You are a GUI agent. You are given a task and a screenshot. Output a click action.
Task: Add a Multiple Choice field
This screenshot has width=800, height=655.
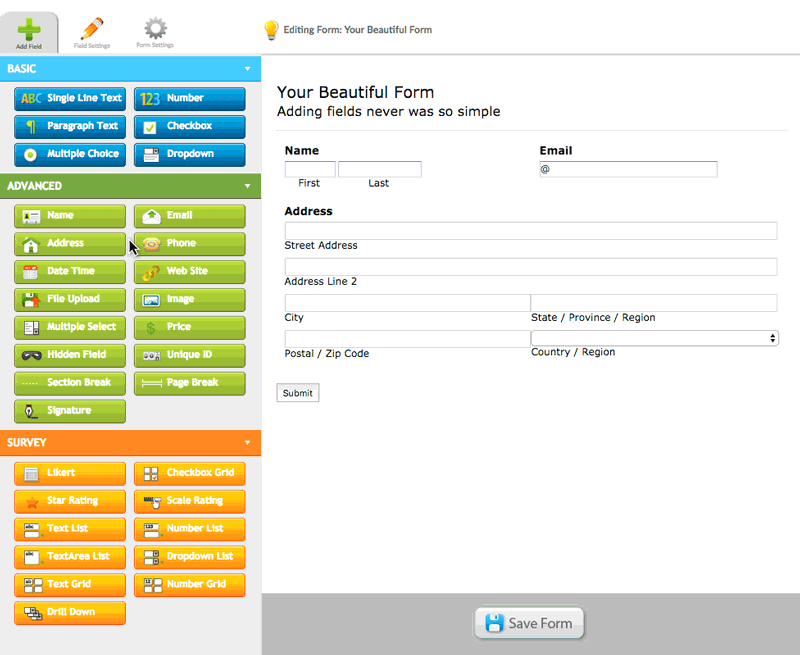(70, 154)
